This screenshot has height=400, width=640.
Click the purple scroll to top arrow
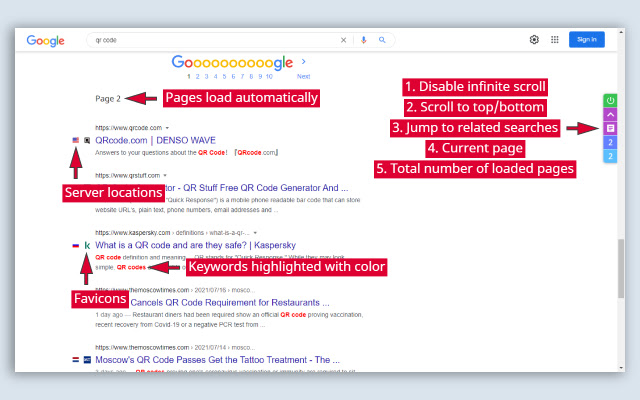(610, 115)
